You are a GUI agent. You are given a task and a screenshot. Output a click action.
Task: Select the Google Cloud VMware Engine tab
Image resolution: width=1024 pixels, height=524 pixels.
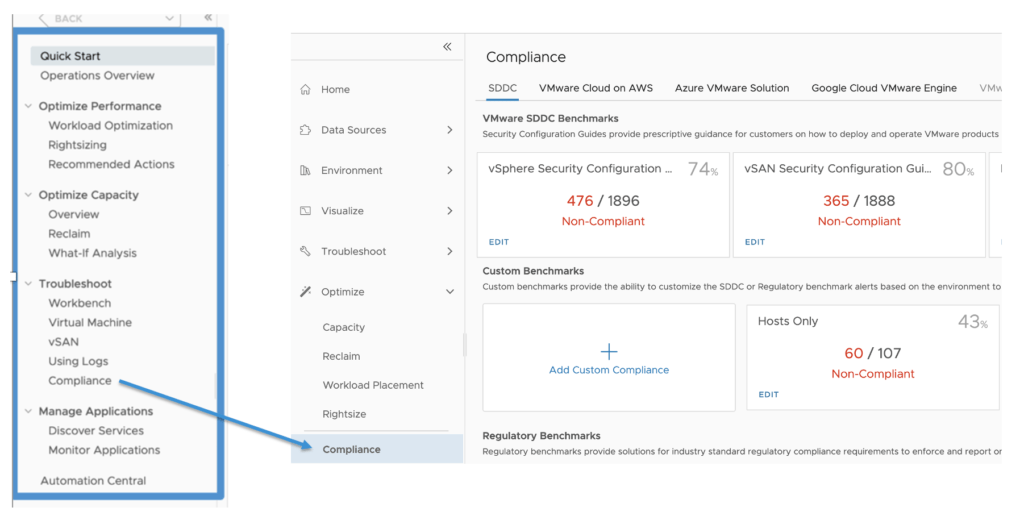coord(884,88)
